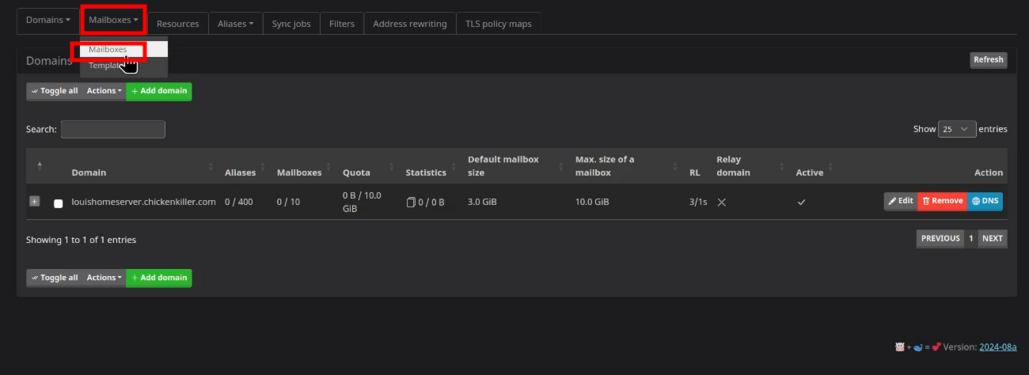The image size is (1029, 375).
Task: Toggle all using the top button
Action: click(x=54, y=91)
